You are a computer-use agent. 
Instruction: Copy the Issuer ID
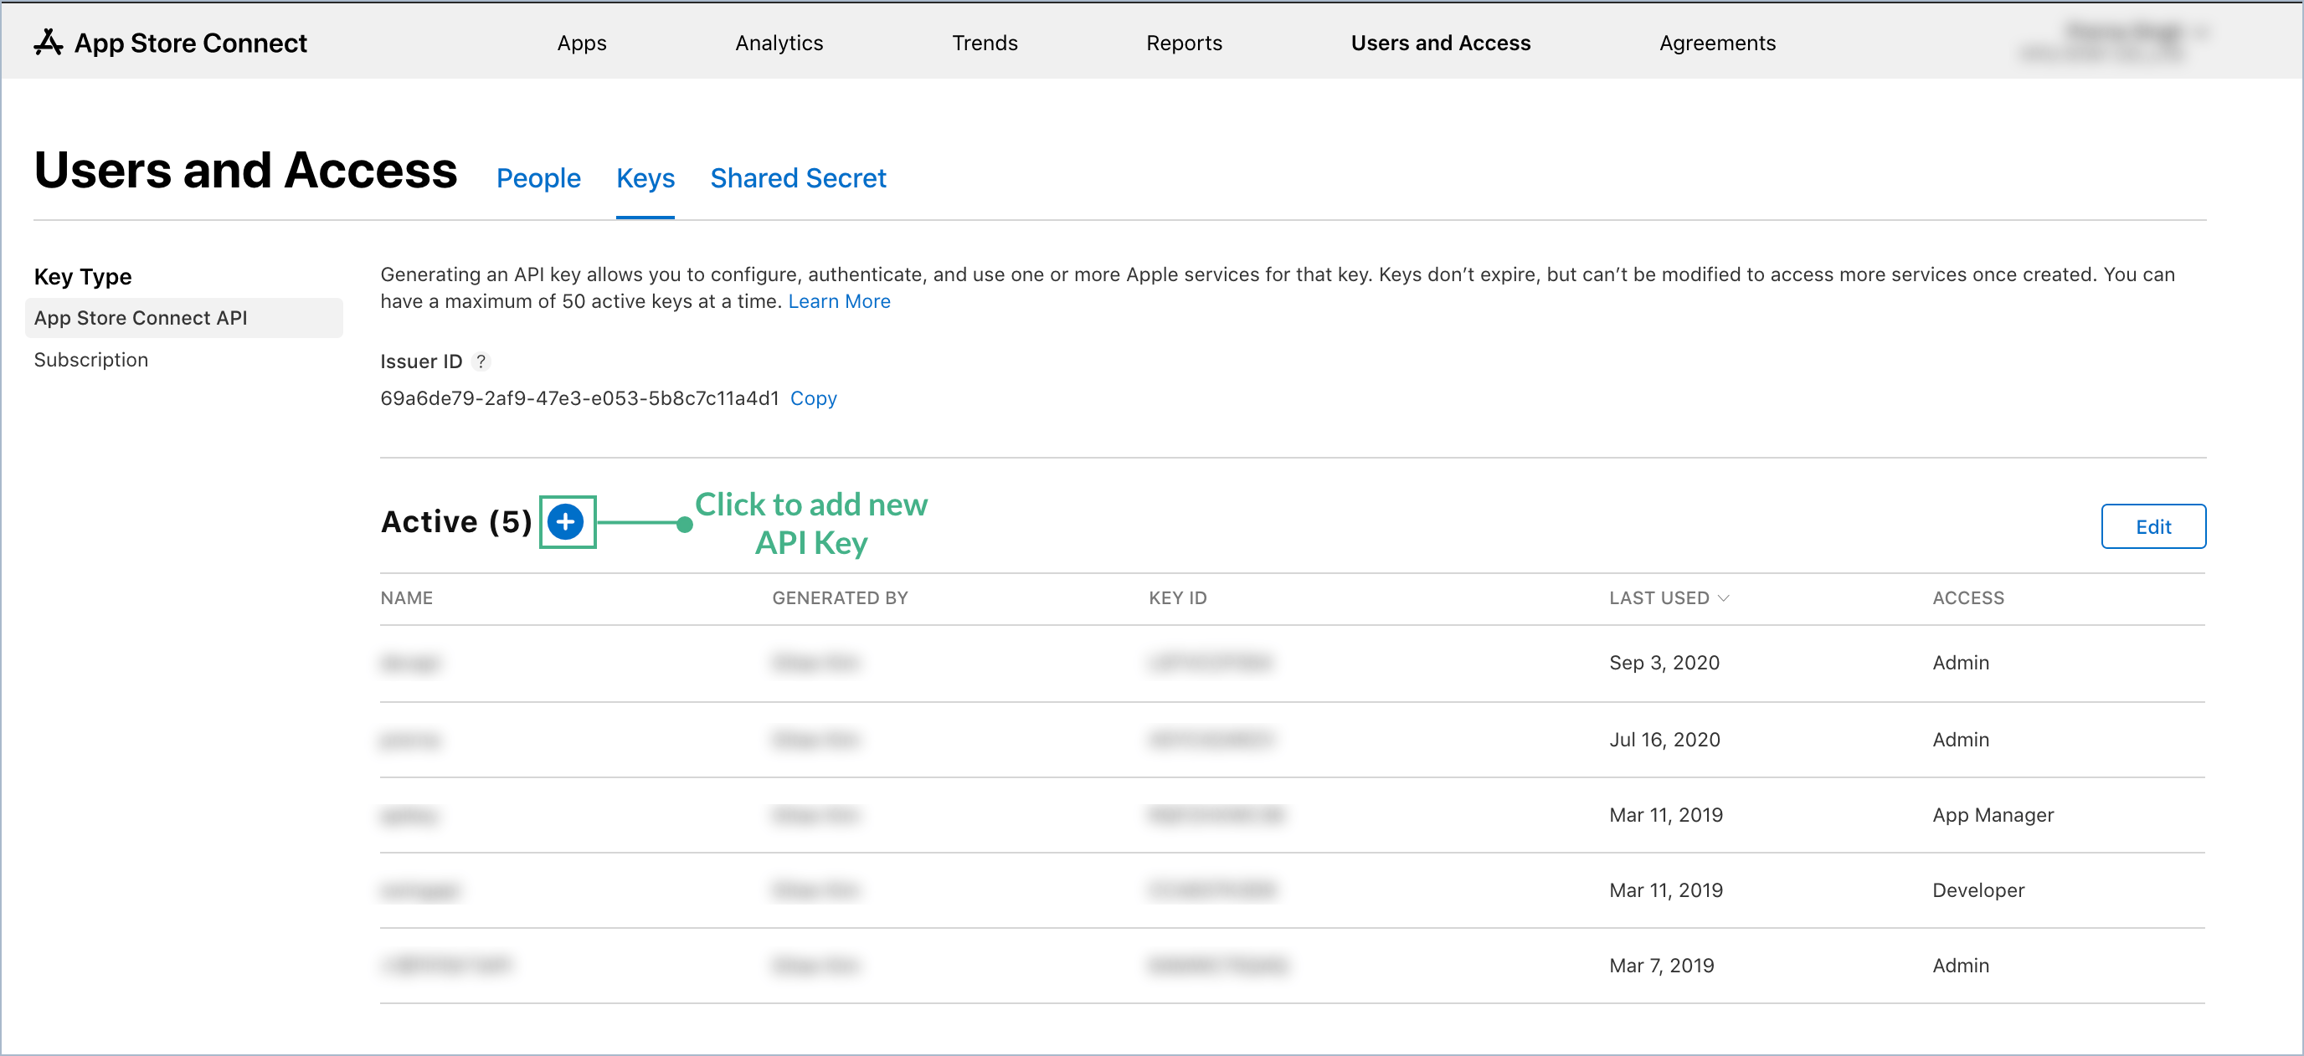click(x=813, y=398)
